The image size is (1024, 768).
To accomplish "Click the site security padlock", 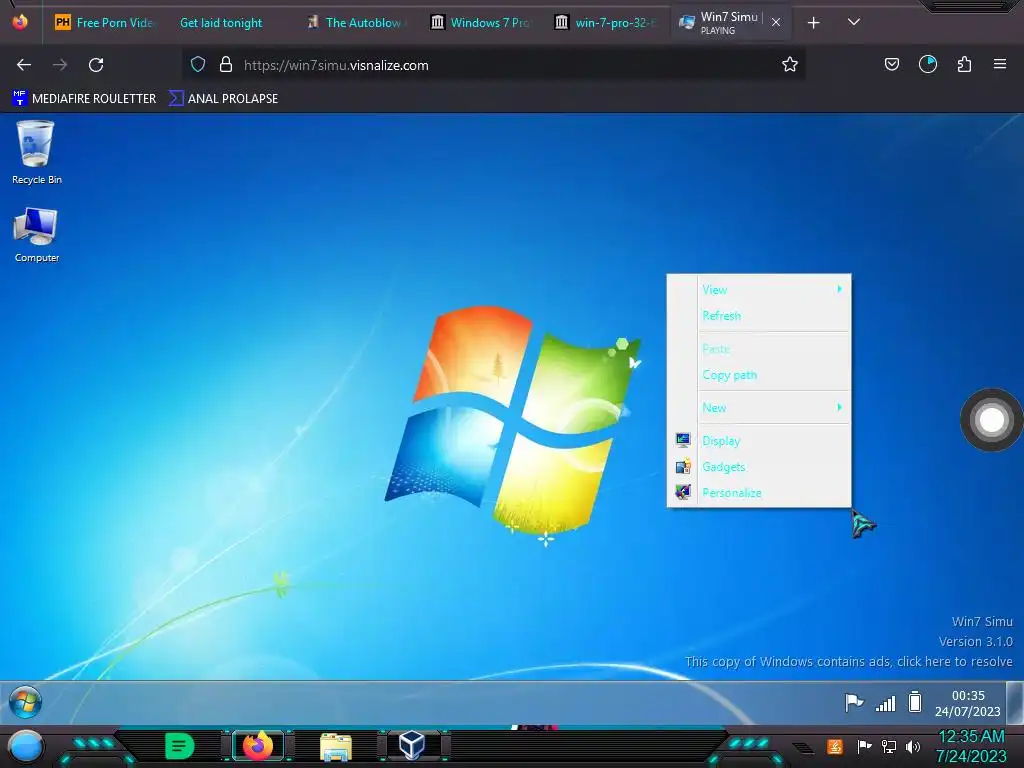I will 226,65.
